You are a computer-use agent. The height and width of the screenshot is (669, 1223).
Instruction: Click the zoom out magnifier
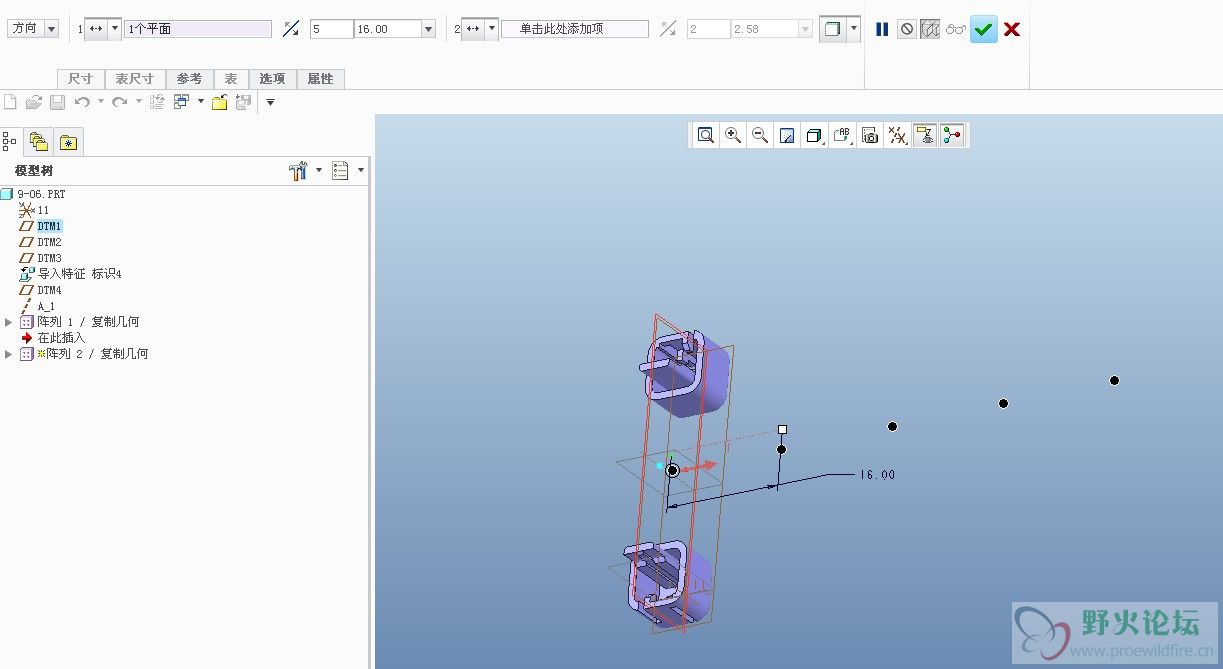pyautogui.click(x=760, y=135)
